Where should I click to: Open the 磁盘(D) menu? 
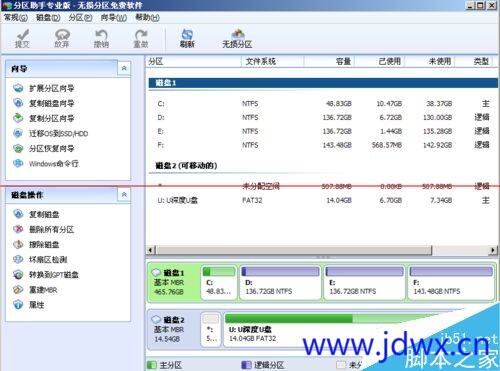(x=48, y=17)
